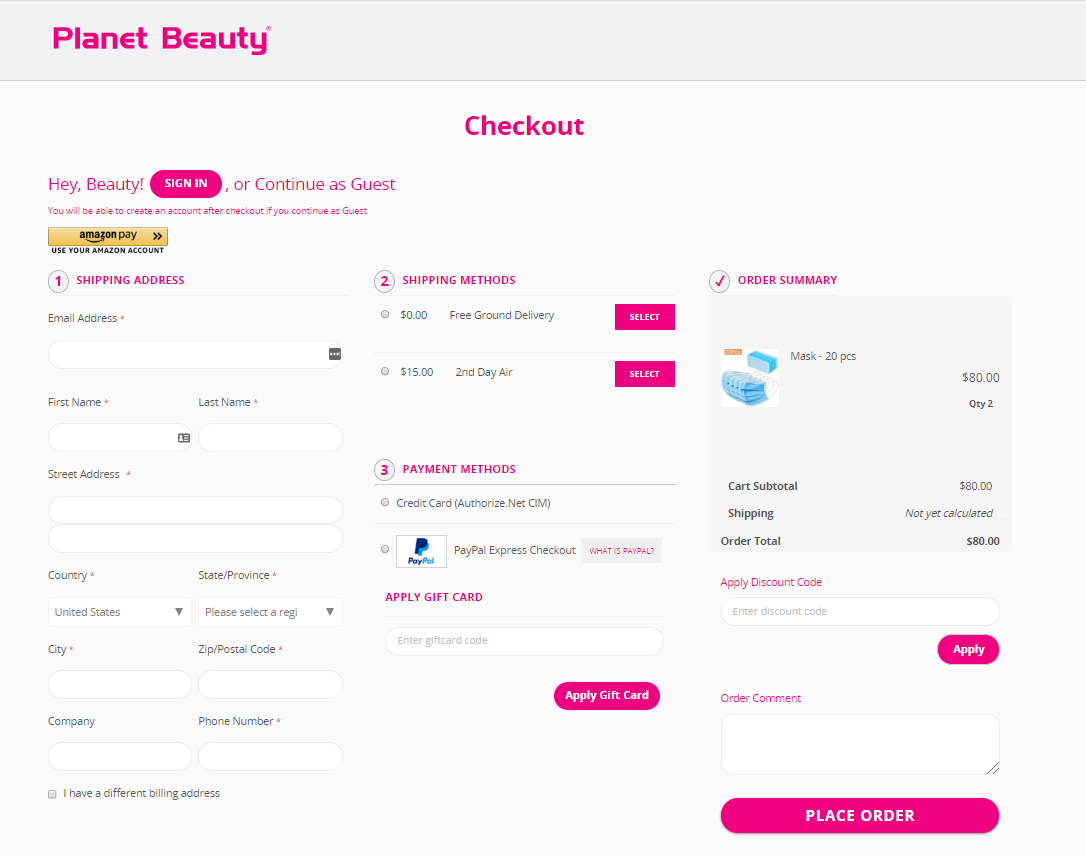
Task: Click the Apply discount button
Action: click(968, 650)
